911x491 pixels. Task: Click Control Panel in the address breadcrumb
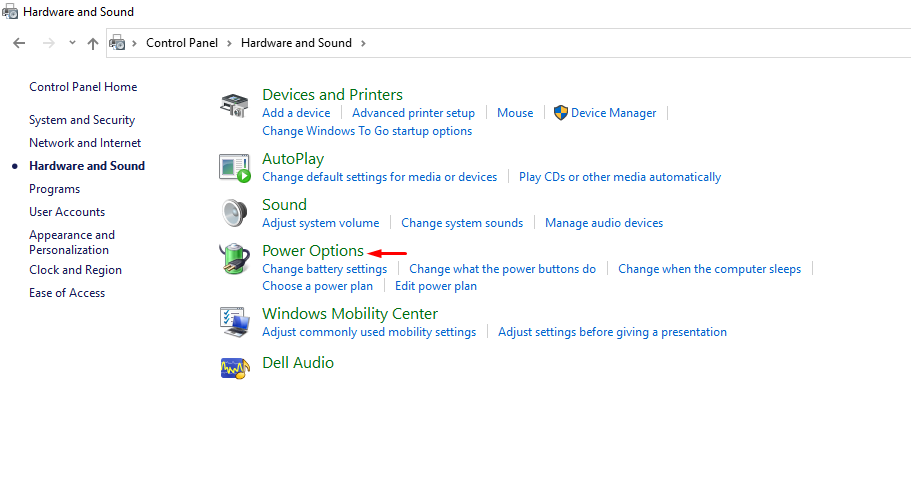tap(182, 43)
